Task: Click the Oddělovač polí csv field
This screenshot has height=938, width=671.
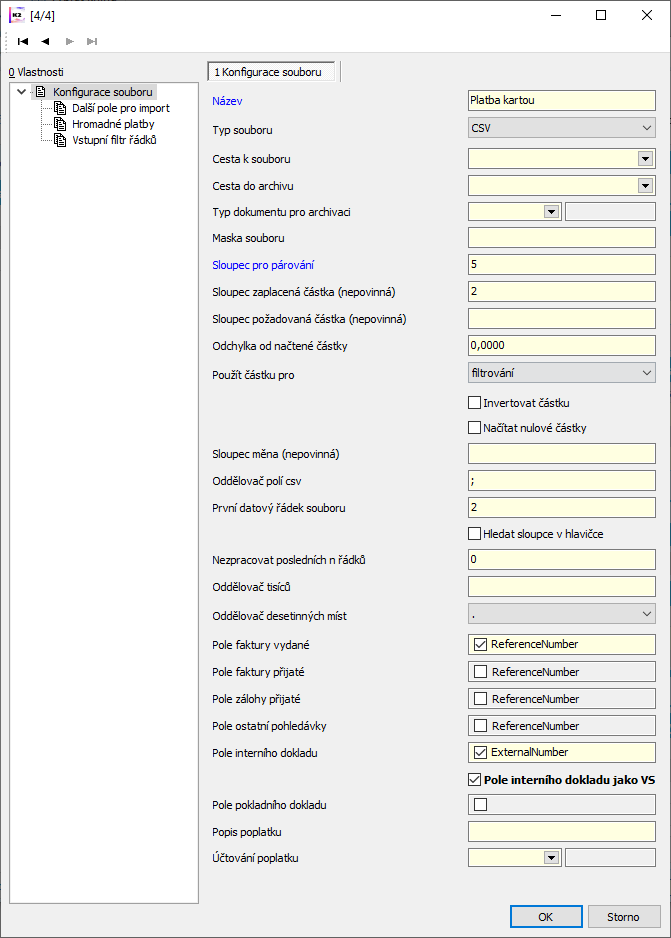Action: (x=562, y=480)
